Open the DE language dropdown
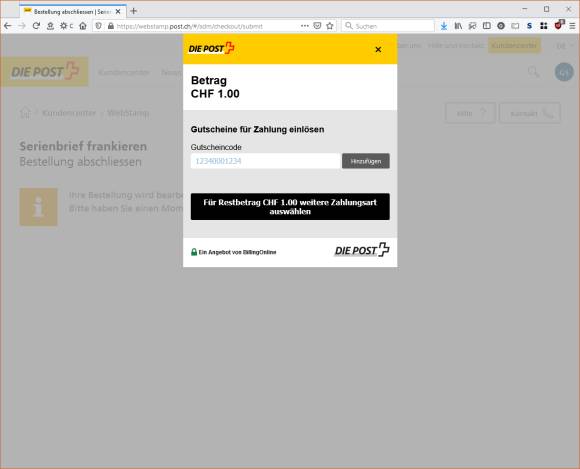The image size is (580, 469). pyautogui.click(x=565, y=46)
